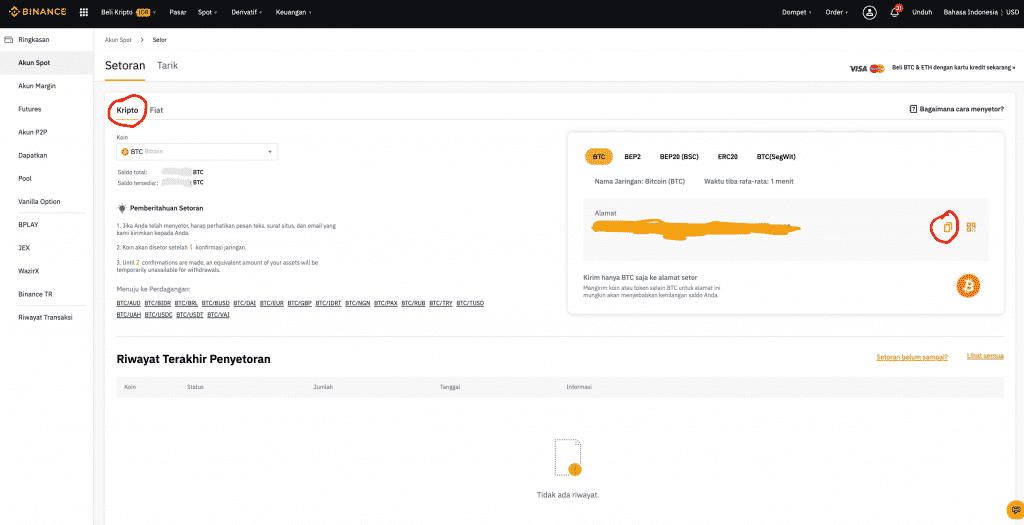Switch to the Tarik tab
Viewport: 1024px width, 525px height.
click(x=167, y=66)
